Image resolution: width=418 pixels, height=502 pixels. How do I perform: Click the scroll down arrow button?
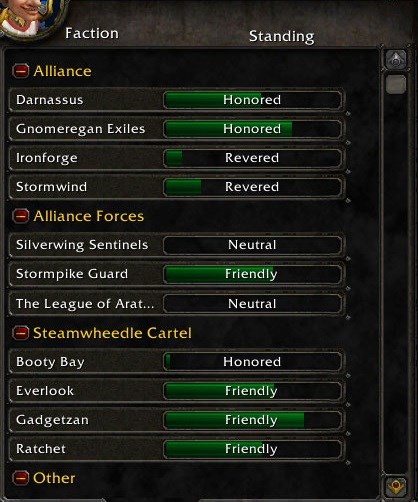[x=396, y=487]
